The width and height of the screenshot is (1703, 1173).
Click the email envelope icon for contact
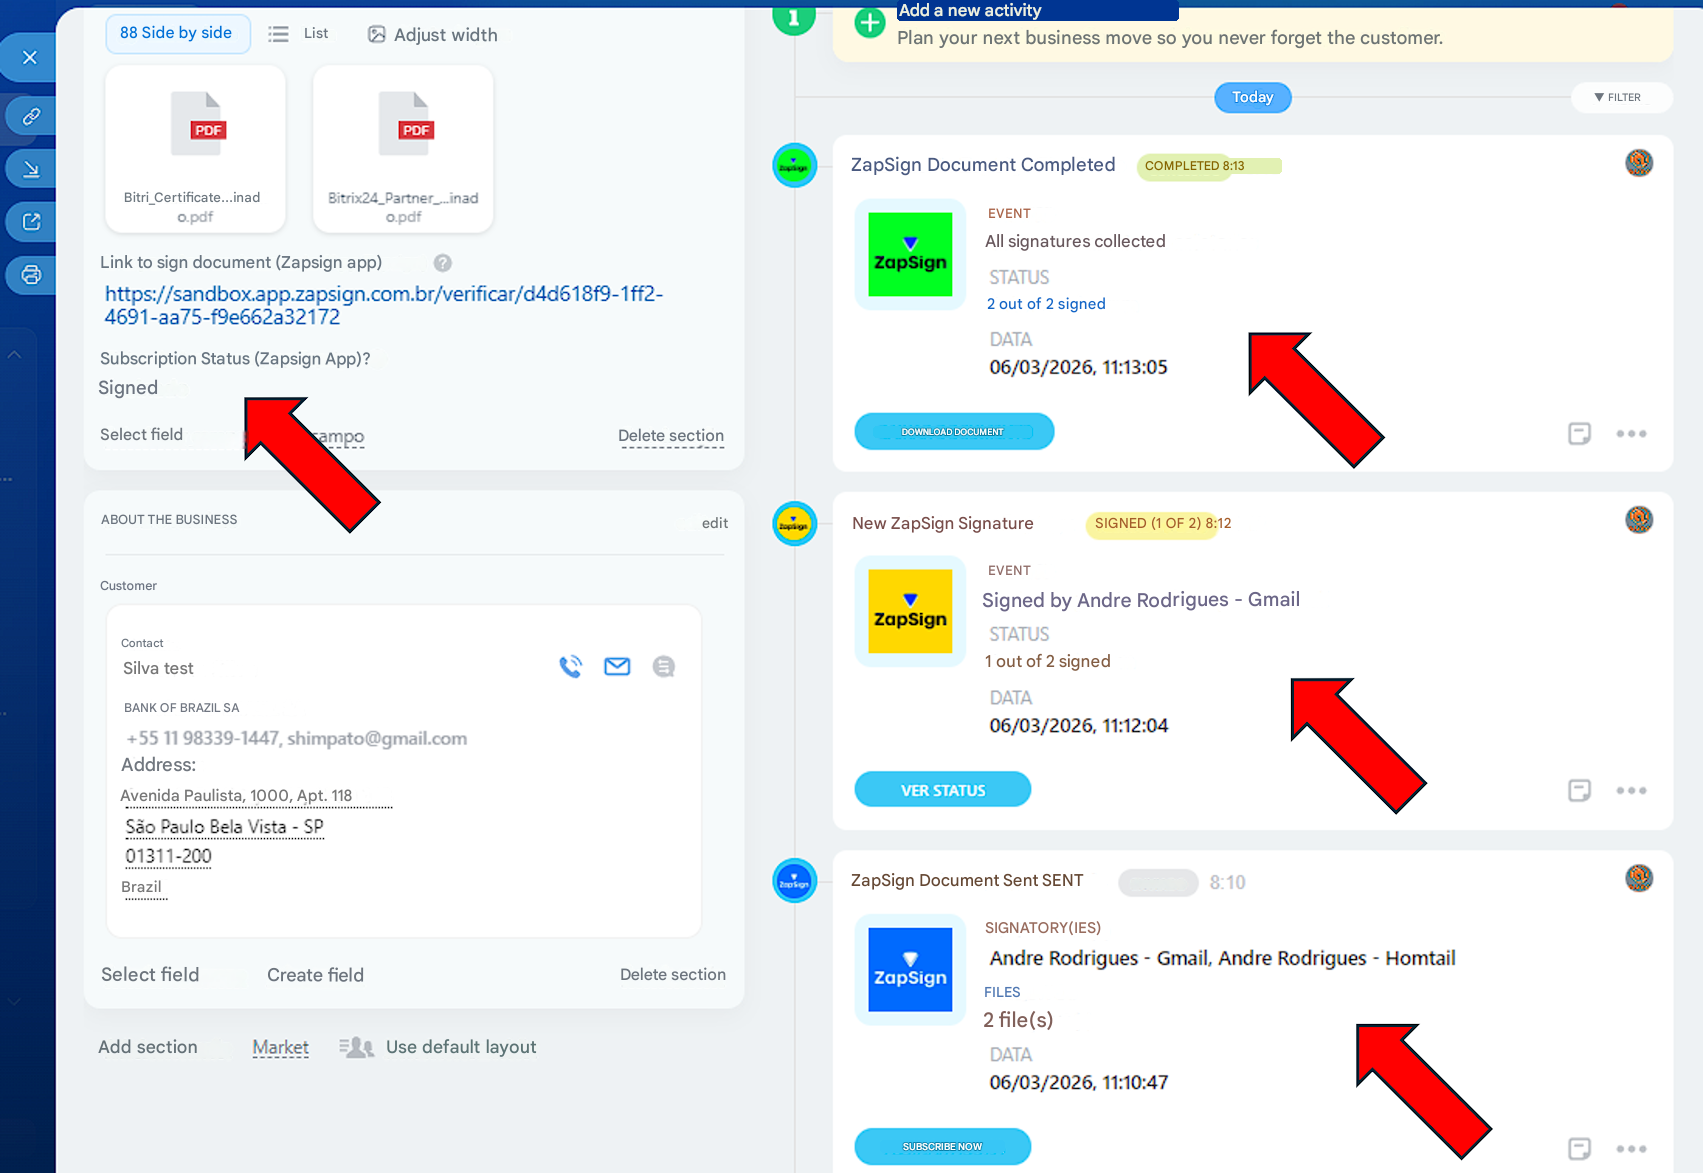(x=617, y=667)
